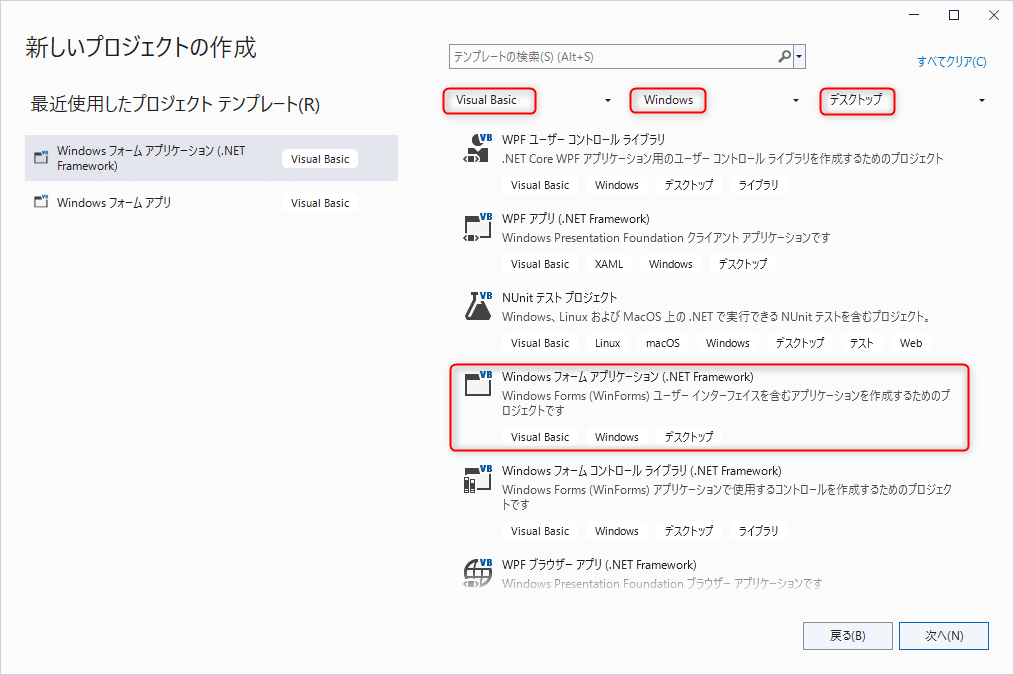The width and height of the screenshot is (1014, 675).
Task: Select recent template Windows フォーム アプリ
Action: coord(211,202)
